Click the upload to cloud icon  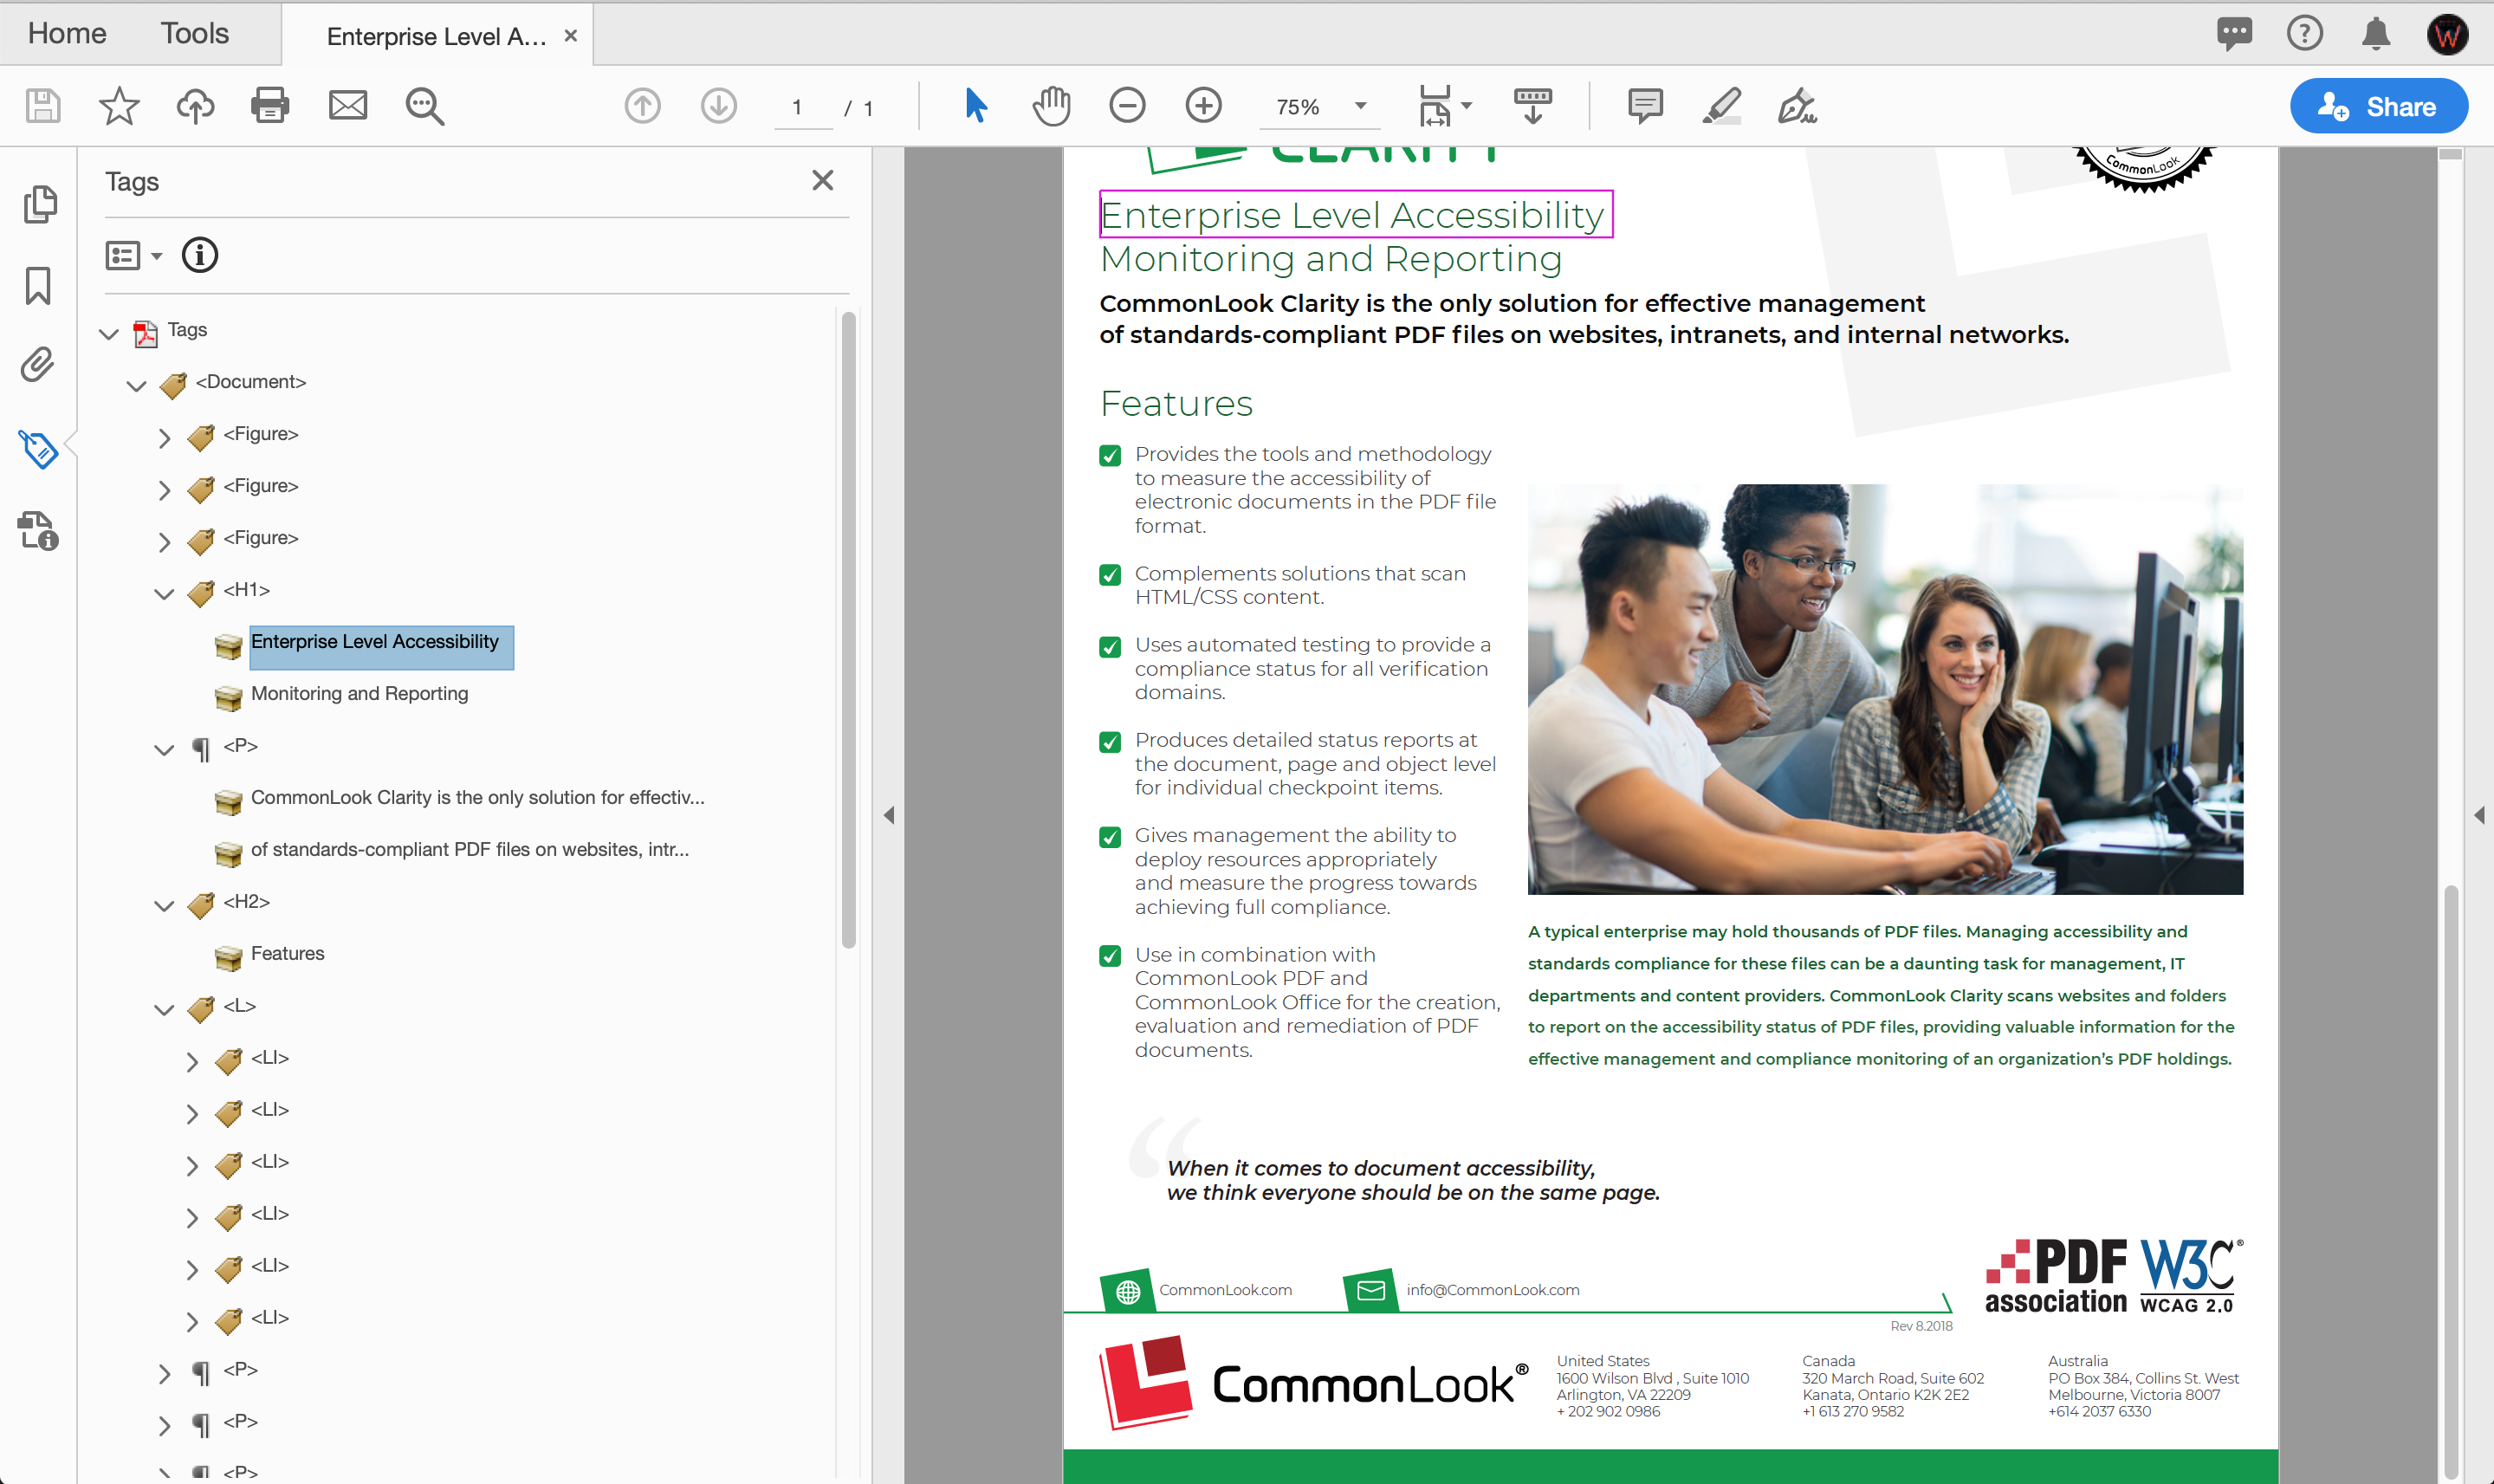coord(195,105)
